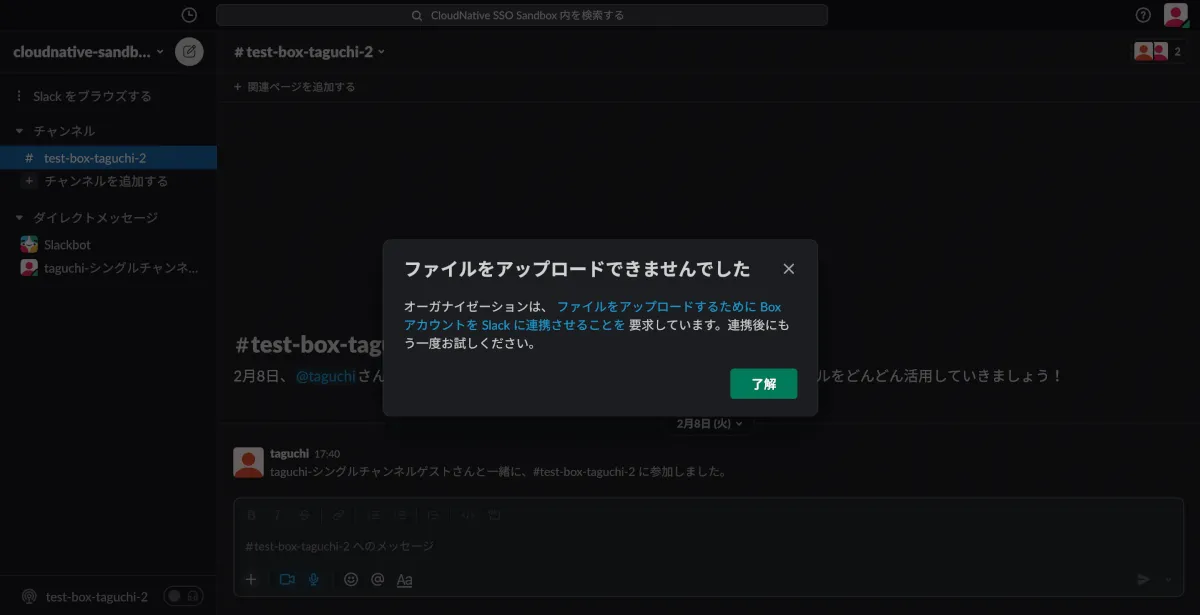Open the help question mark icon
Viewport: 1200px width, 615px height.
click(1144, 15)
